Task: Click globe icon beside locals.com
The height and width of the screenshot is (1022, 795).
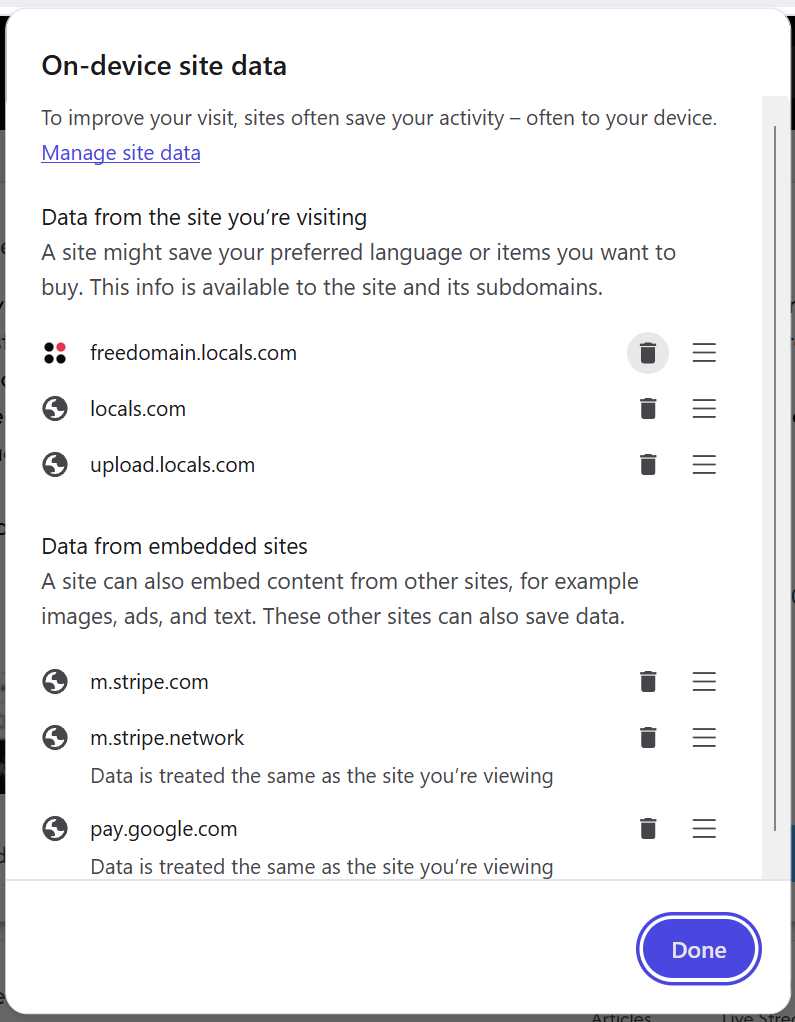Action: coord(55,409)
